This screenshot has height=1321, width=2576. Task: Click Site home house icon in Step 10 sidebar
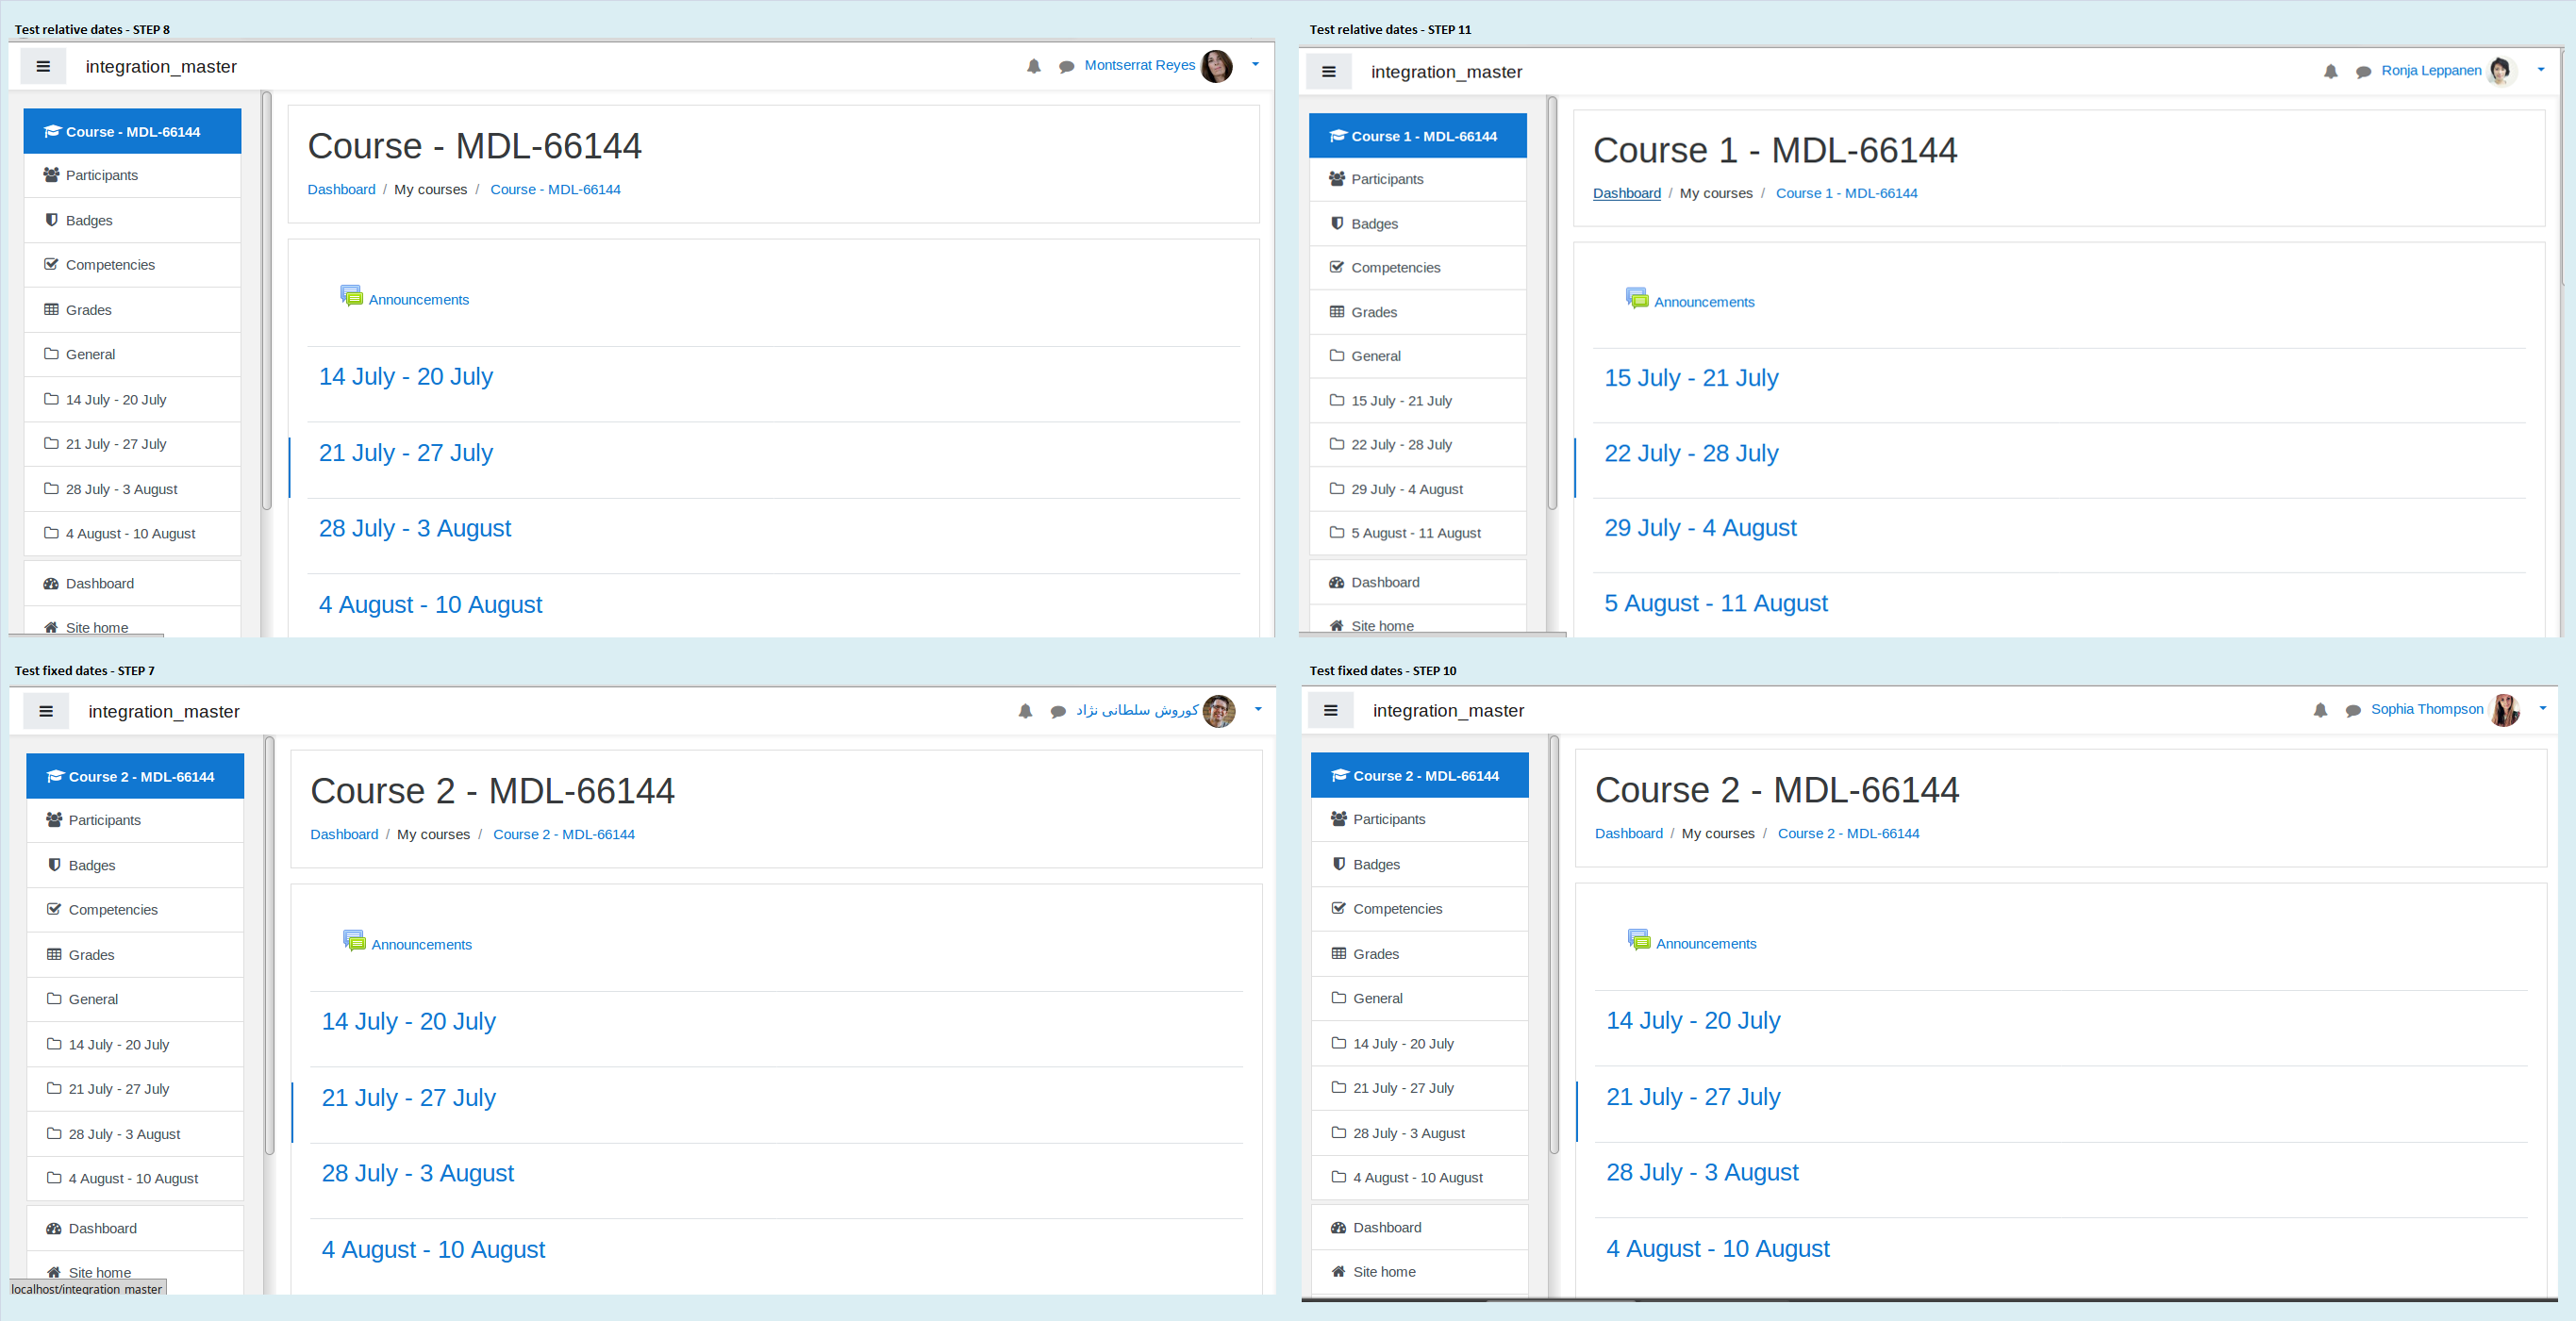point(1339,1272)
